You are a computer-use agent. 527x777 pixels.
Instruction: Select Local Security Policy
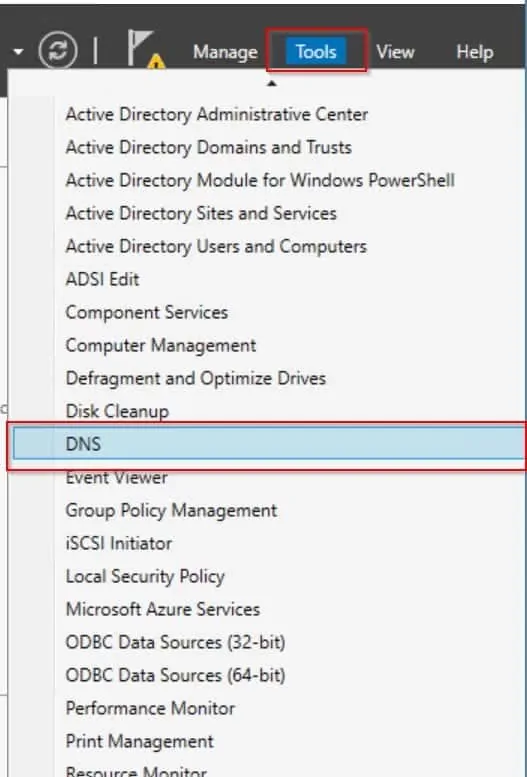point(145,576)
